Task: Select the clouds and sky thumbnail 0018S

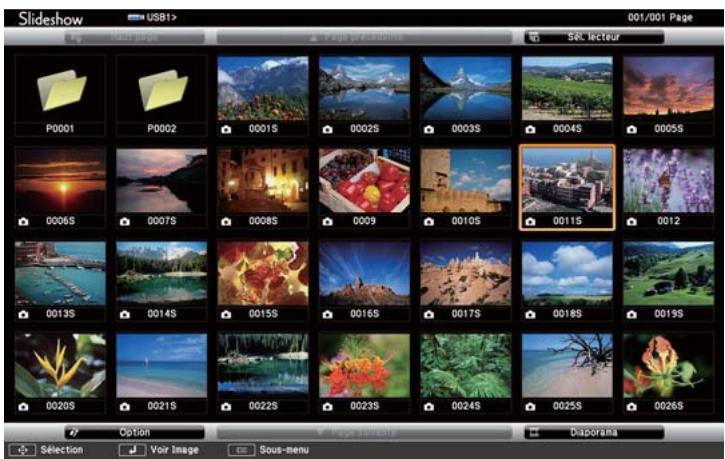Action: [567, 273]
